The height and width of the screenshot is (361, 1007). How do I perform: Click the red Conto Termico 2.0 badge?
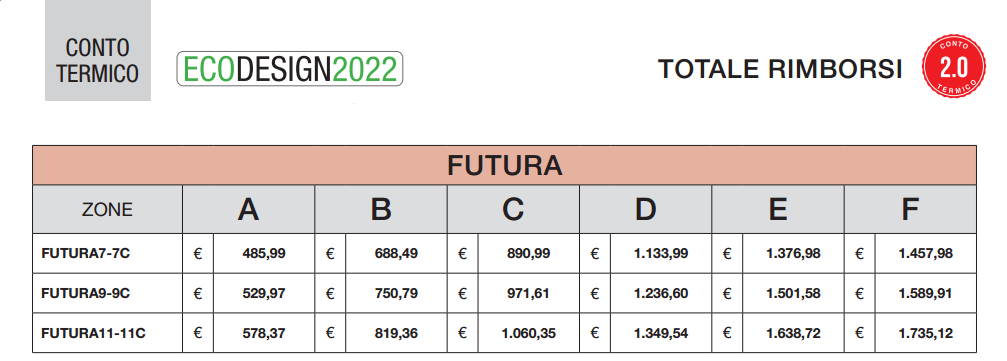(954, 67)
